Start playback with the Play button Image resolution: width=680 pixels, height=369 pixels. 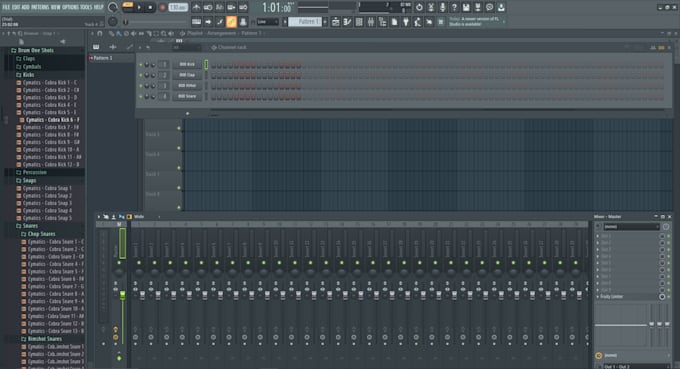(139, 7)
